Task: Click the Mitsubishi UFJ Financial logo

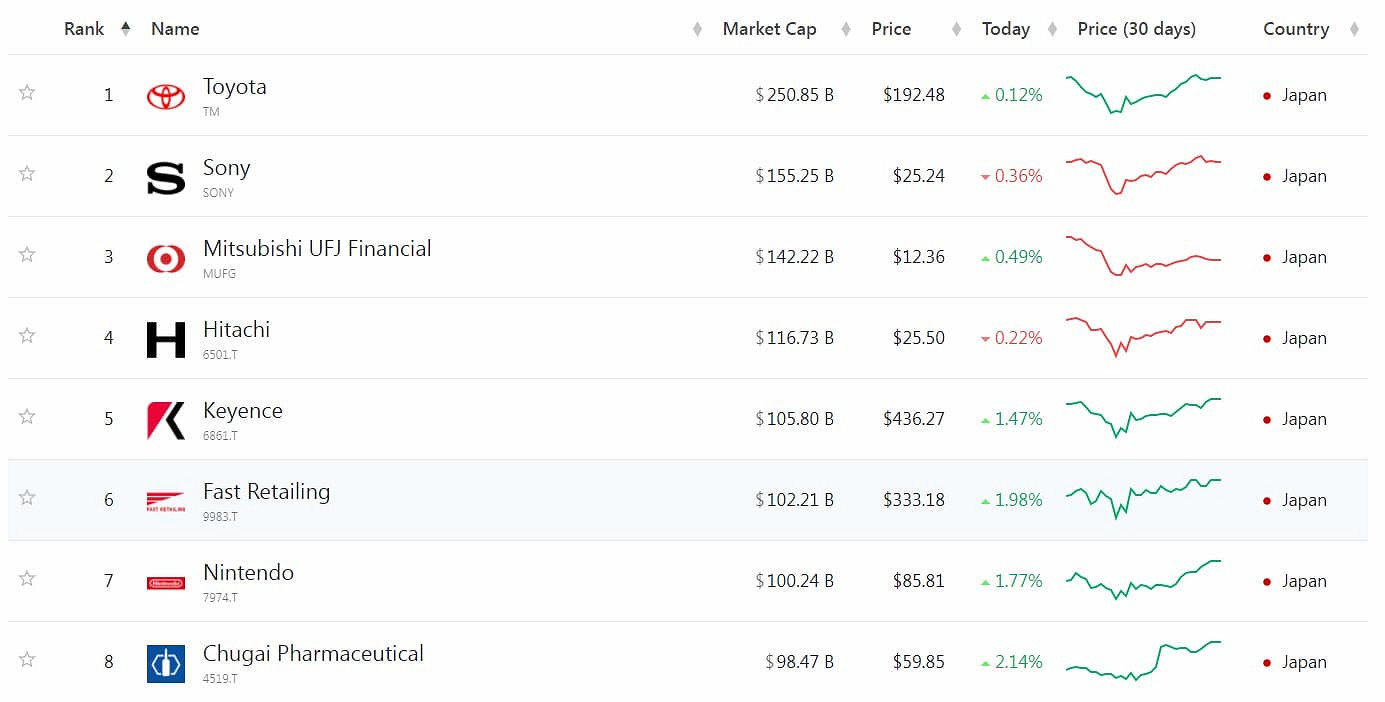Action: (x=166, y=258)
